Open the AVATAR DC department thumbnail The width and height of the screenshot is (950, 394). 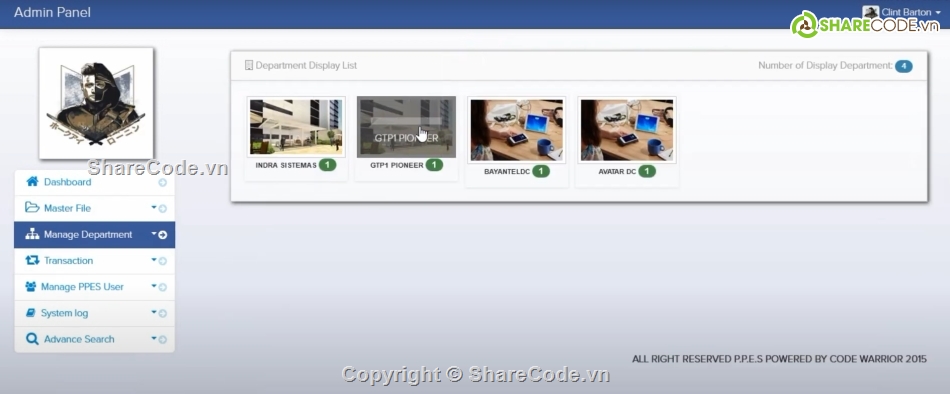[626, 130]
